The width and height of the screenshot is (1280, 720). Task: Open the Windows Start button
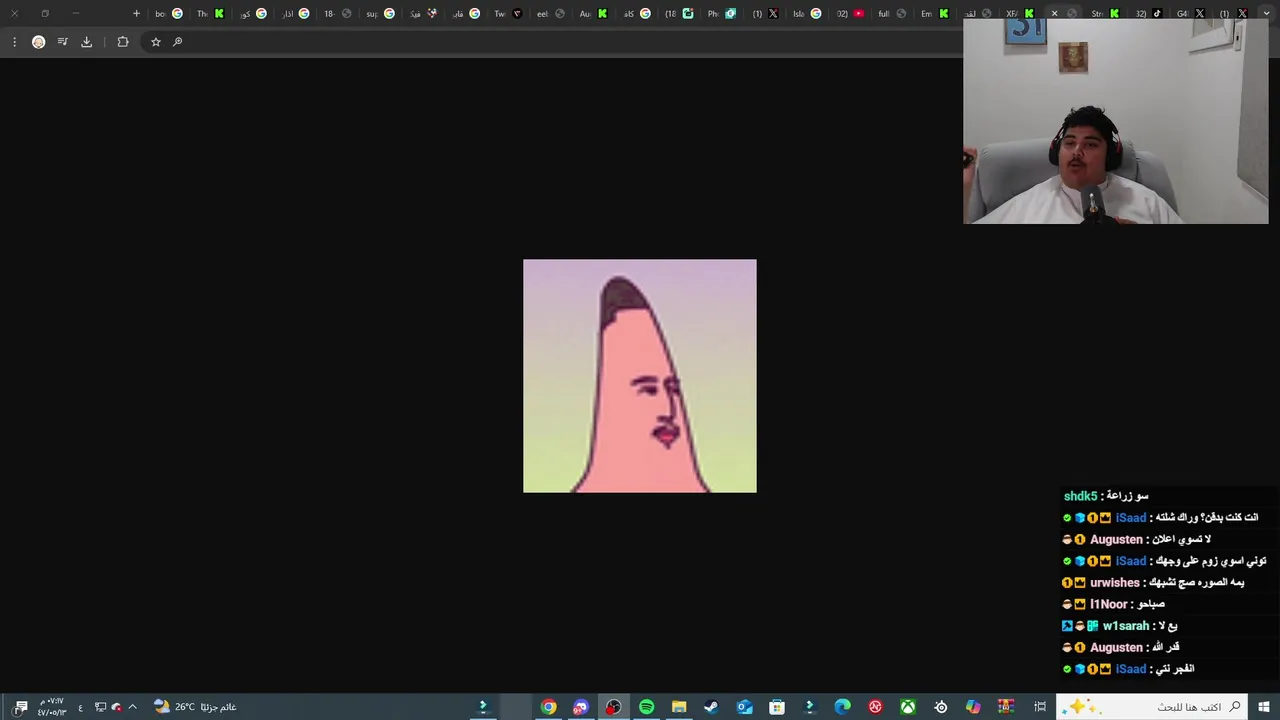1264,707
